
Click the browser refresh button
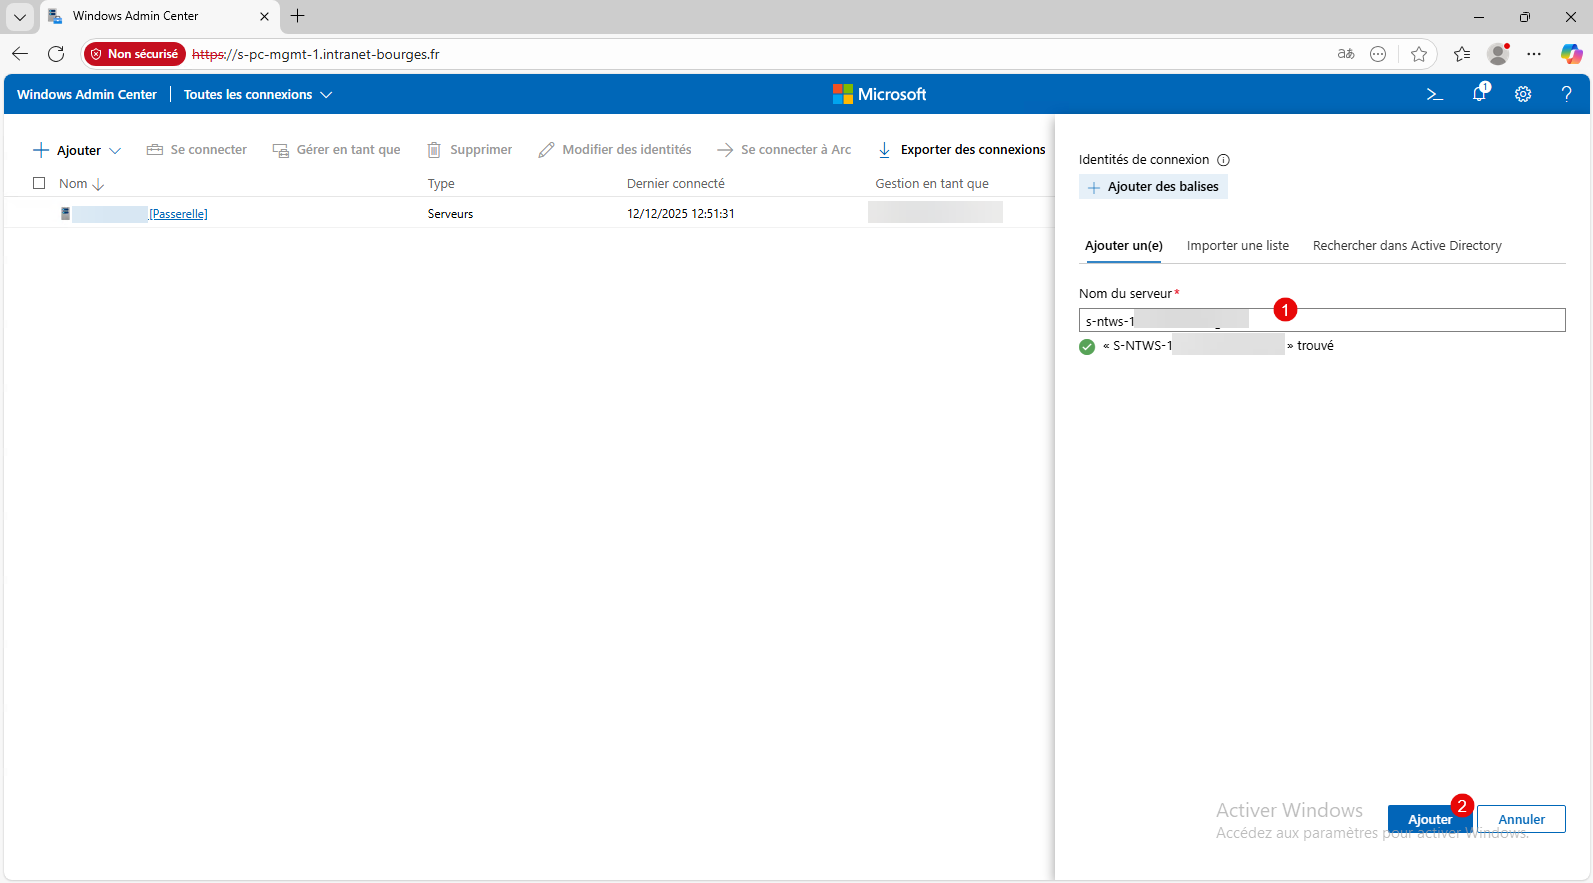[x=56, y=54]
